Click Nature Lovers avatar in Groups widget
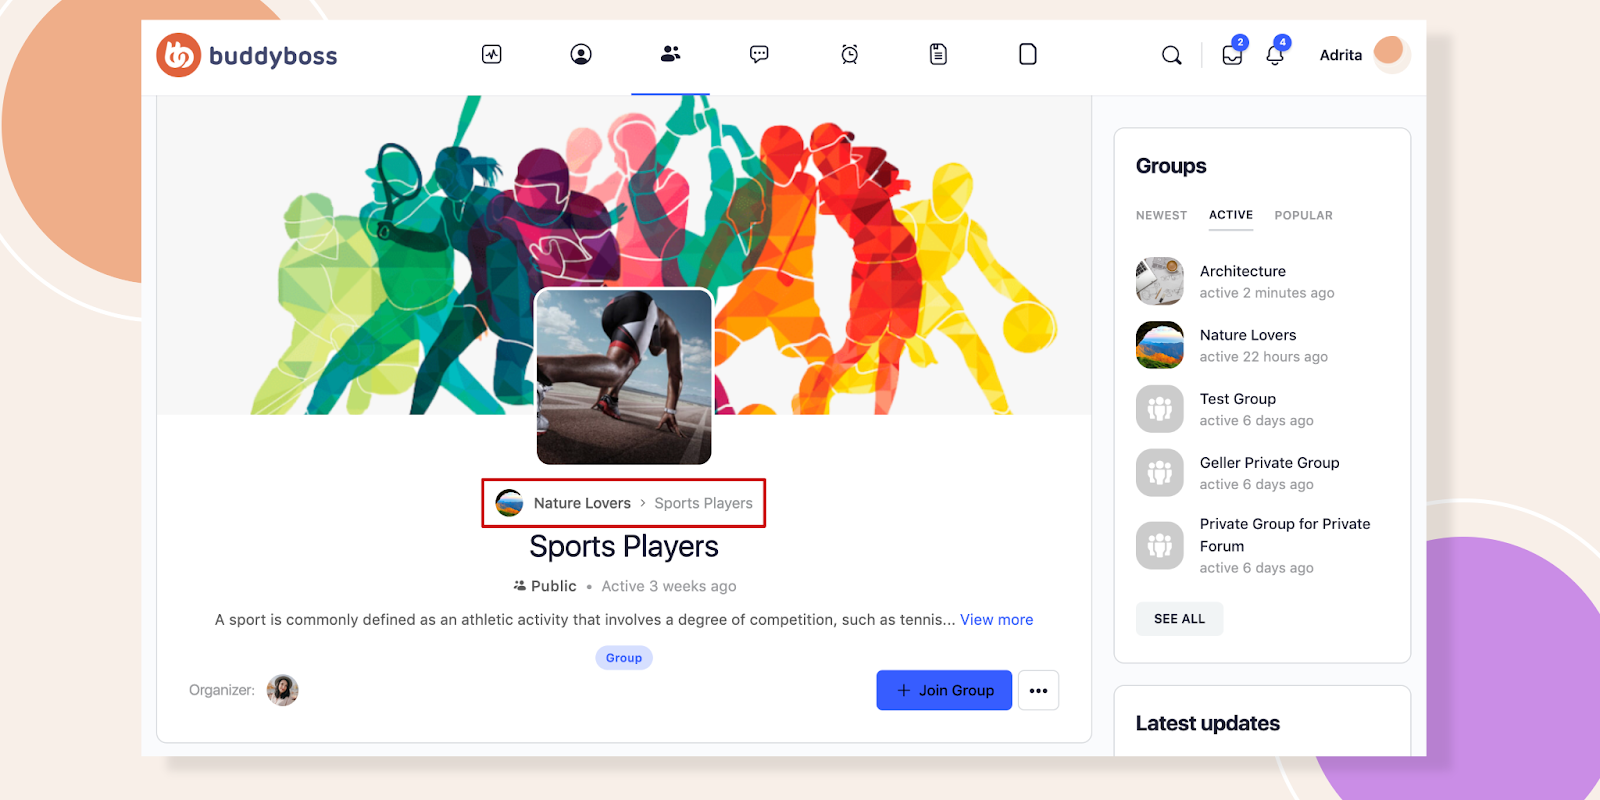This screenshot has height=800, width=1600. tap(1160, 345)
